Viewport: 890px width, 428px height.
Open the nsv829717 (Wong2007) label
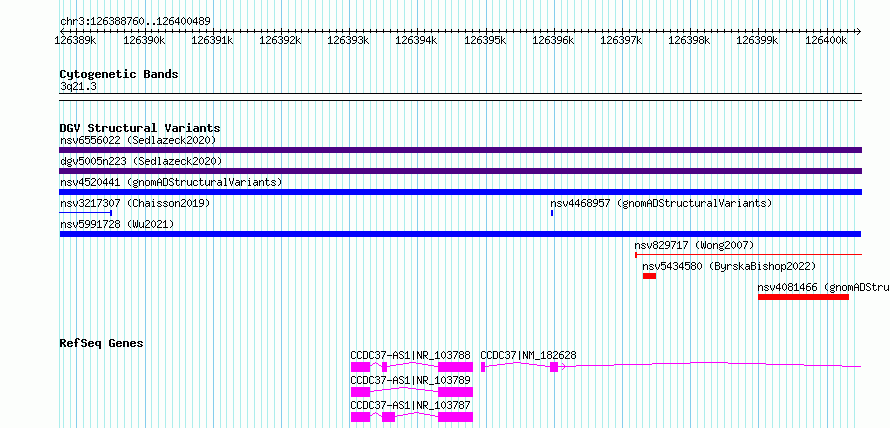coord(694,245)
